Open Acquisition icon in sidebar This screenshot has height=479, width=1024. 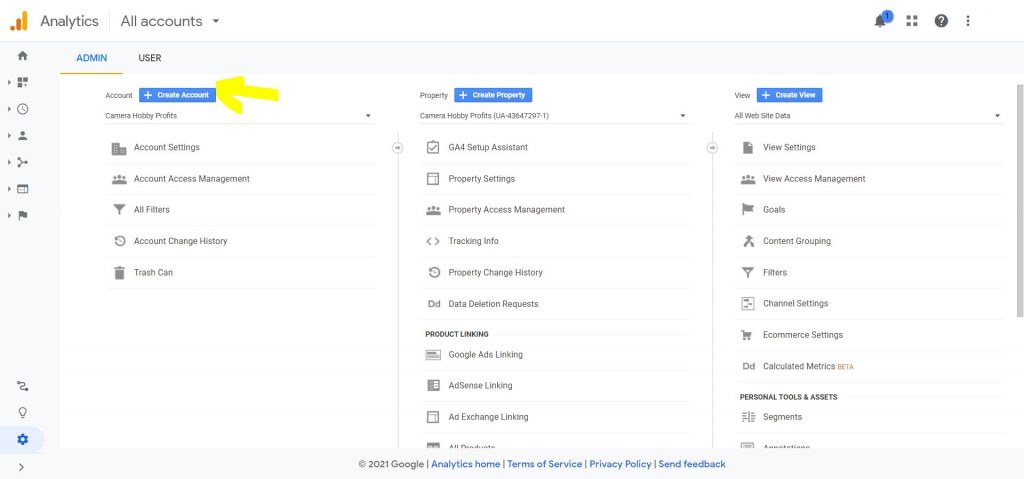[23, 162]
